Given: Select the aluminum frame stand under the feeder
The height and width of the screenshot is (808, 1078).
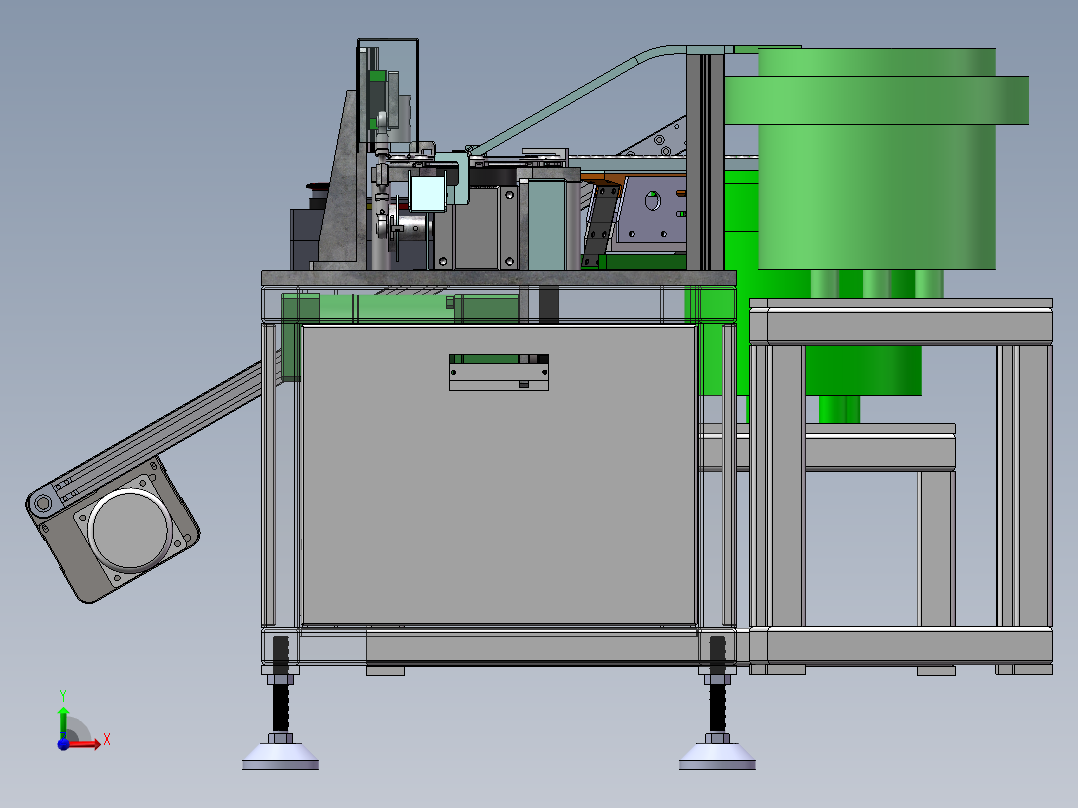Looking at the screenshot, I should coord(901,486).
